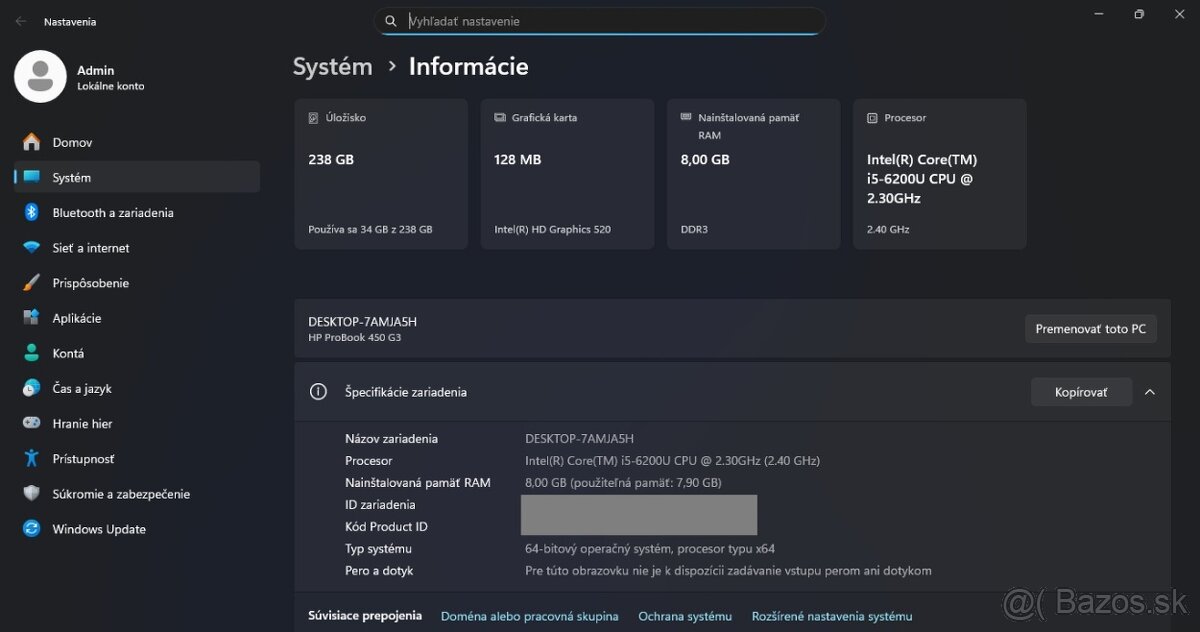1200x632 pixels.
Task: Select Prístupnosť in the navigation
Action: click(x=83, y=459)
